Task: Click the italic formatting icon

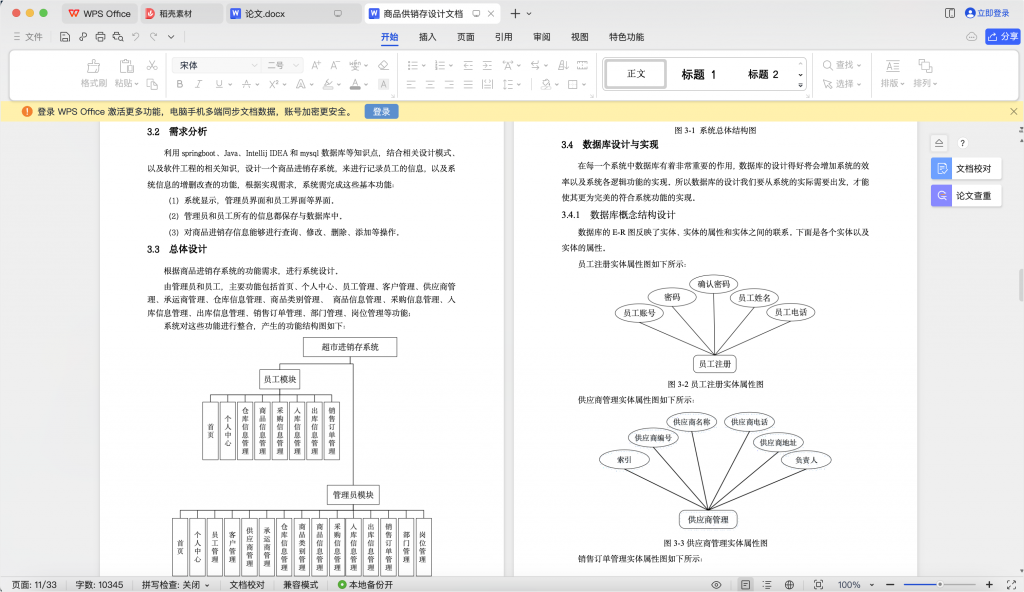Action: click(x=198, y=84)
